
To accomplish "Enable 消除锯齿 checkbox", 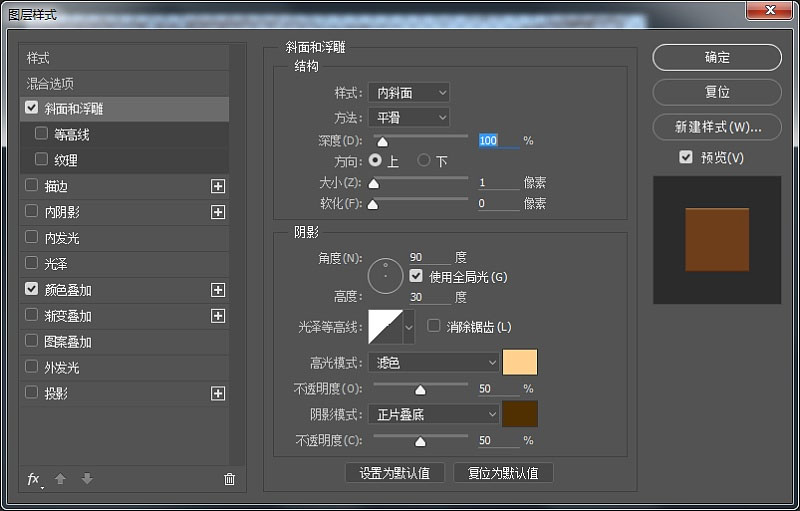I will pyautogui.click(x=434, y=326).
